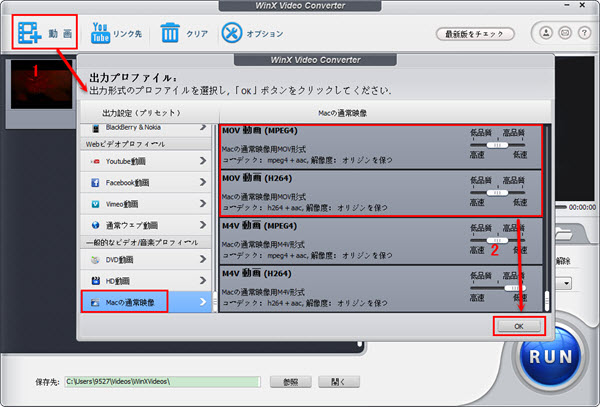Viewport: 600px width, 407px height.
Task: Click the 参照 browse button
Action: 291,382
